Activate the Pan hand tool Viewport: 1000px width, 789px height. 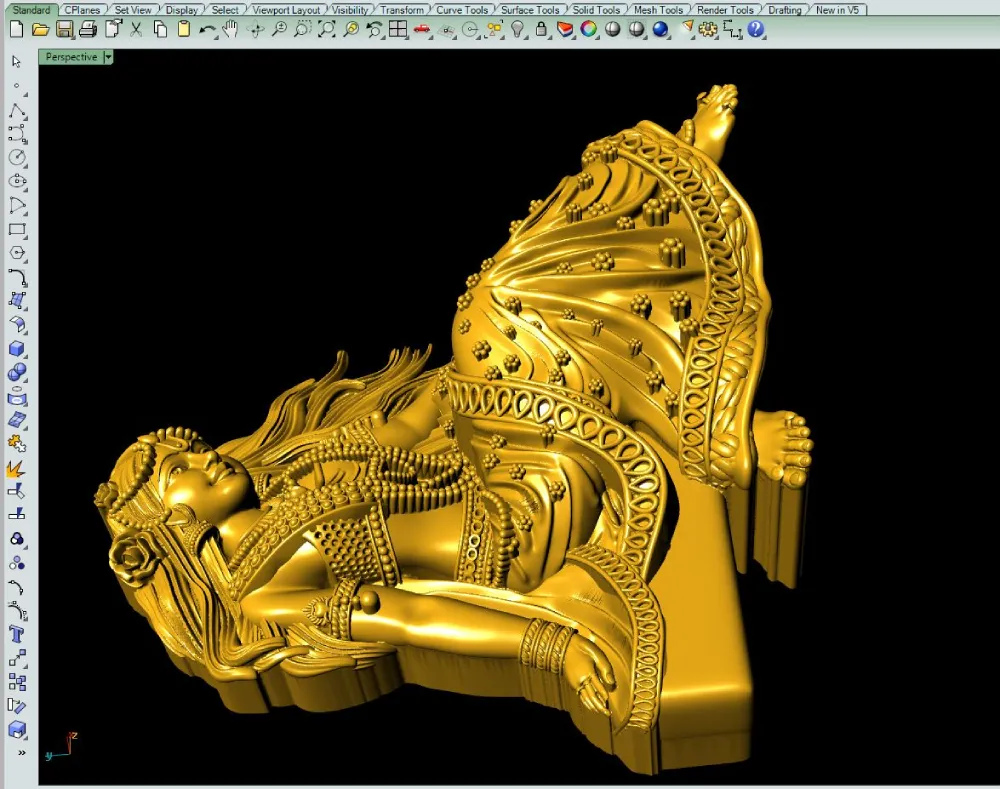(231, 29)
